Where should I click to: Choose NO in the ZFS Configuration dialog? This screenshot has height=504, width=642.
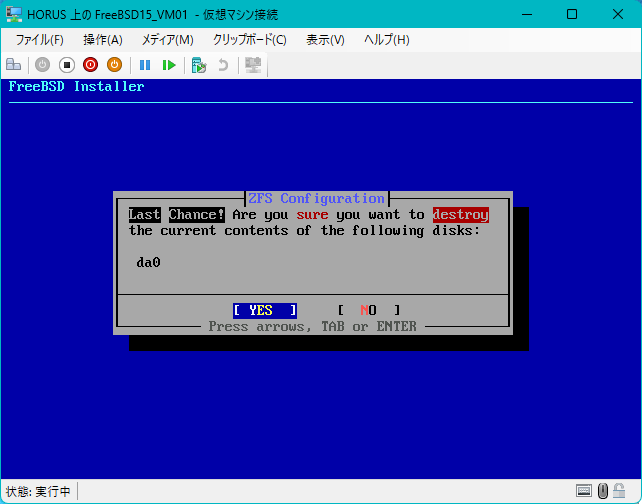[369, 310]
